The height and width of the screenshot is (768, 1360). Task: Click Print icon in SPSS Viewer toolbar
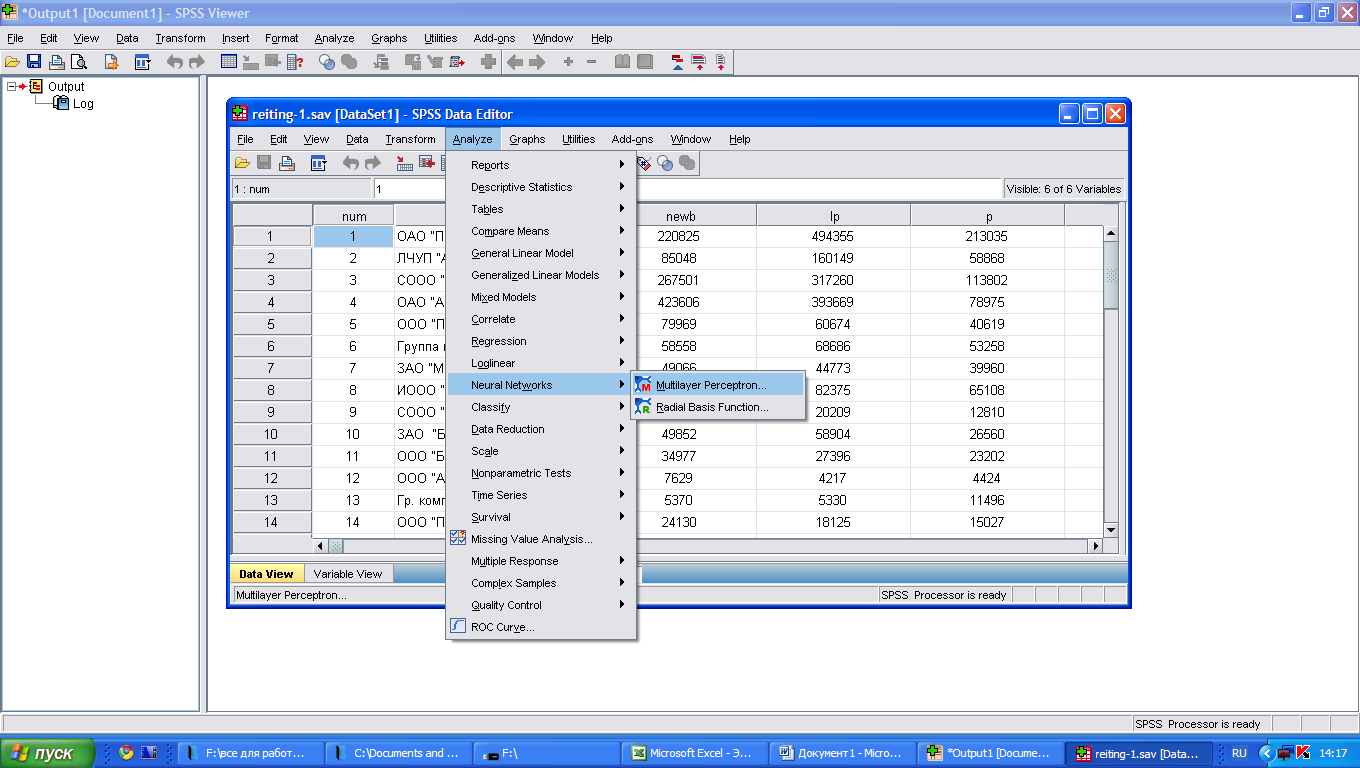point(57,62)
